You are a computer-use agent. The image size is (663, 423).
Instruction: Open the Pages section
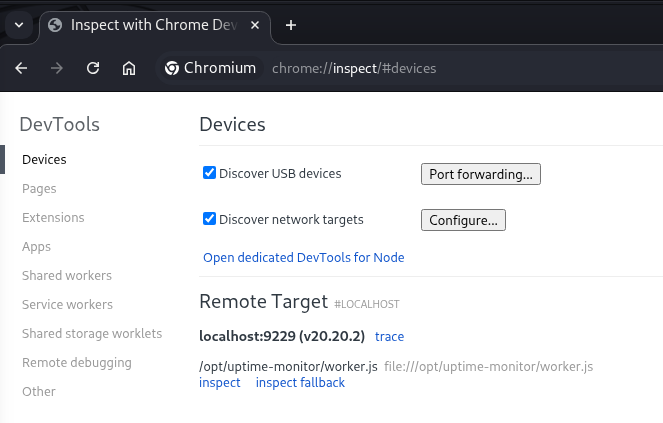pos(39,189)
